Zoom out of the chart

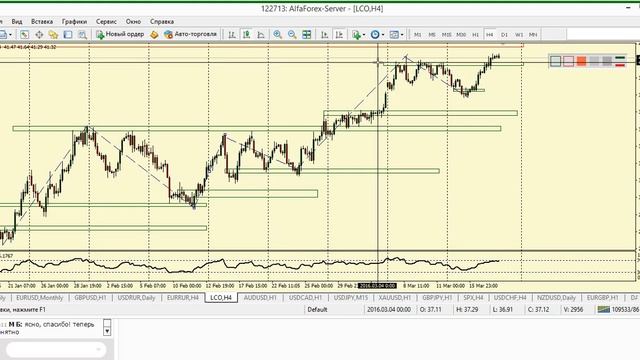[292, 35]
